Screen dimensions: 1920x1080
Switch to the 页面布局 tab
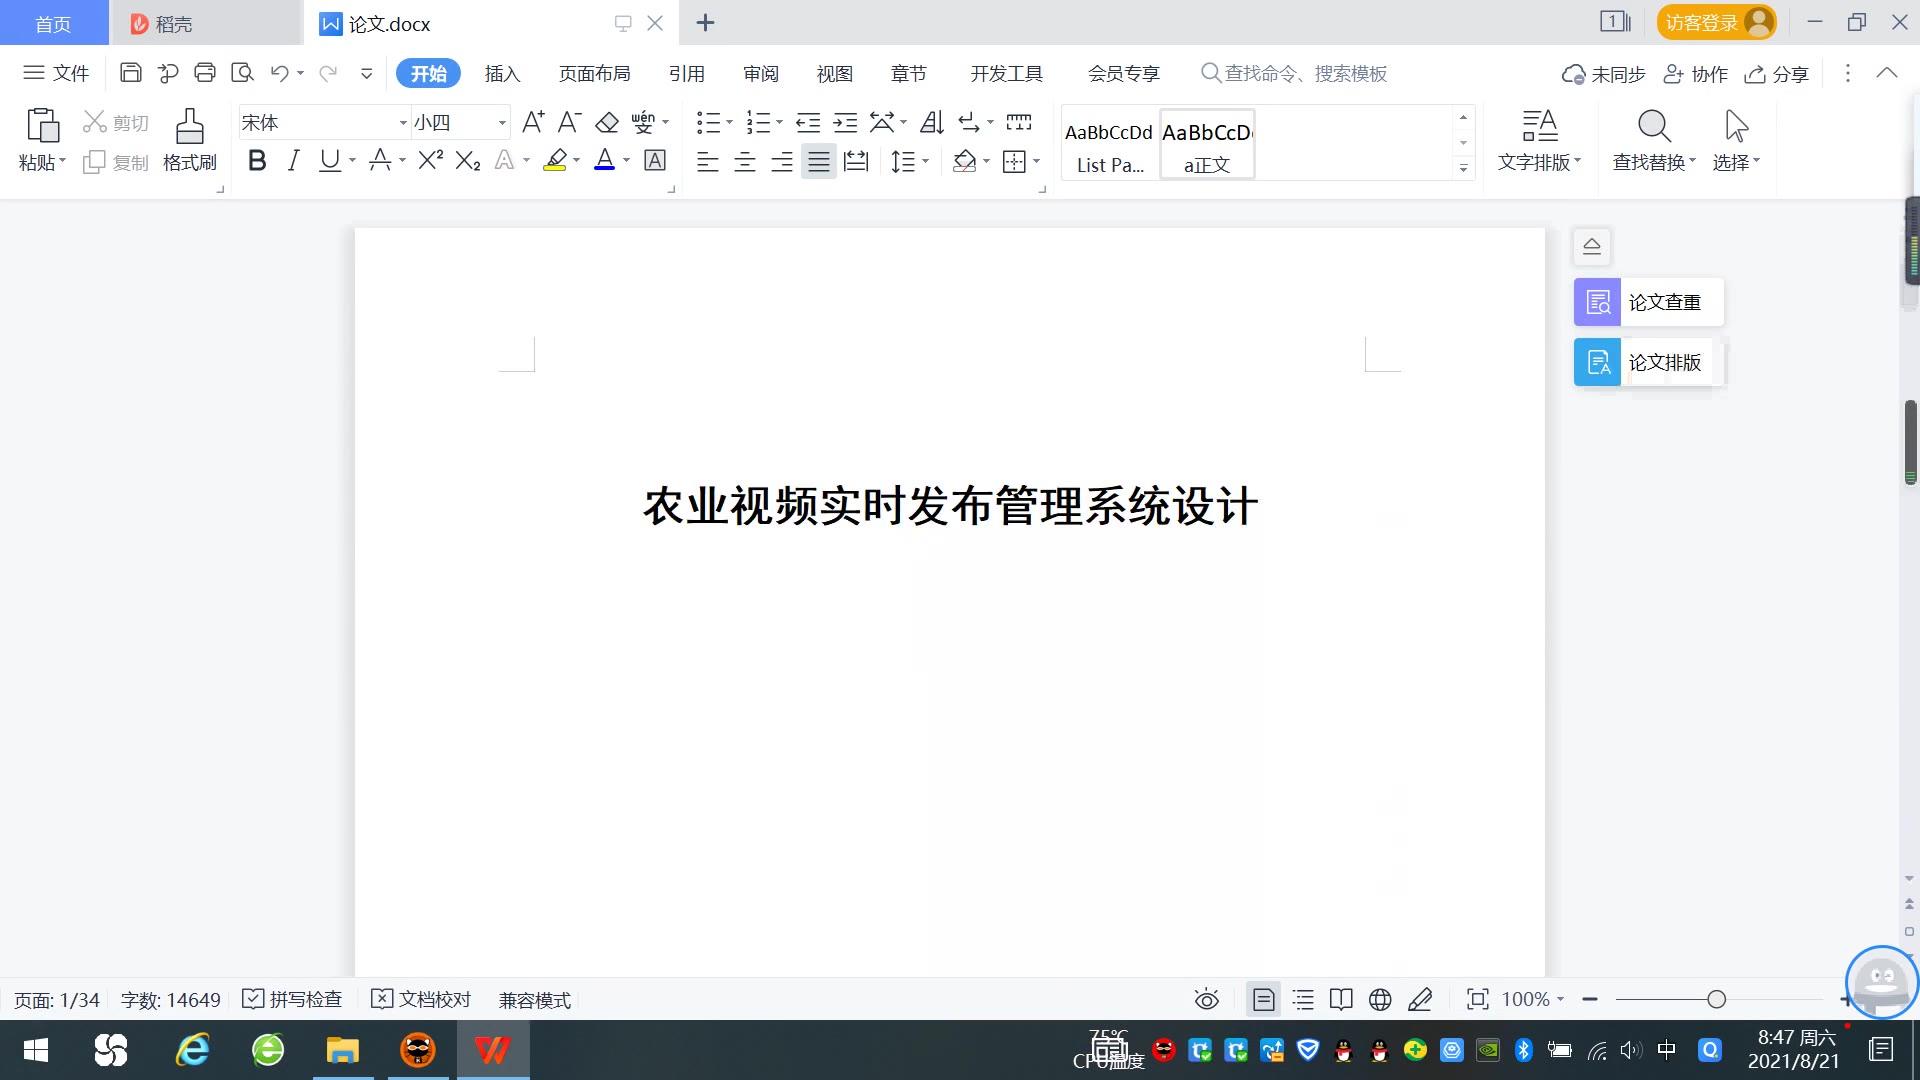pos(594,74)
